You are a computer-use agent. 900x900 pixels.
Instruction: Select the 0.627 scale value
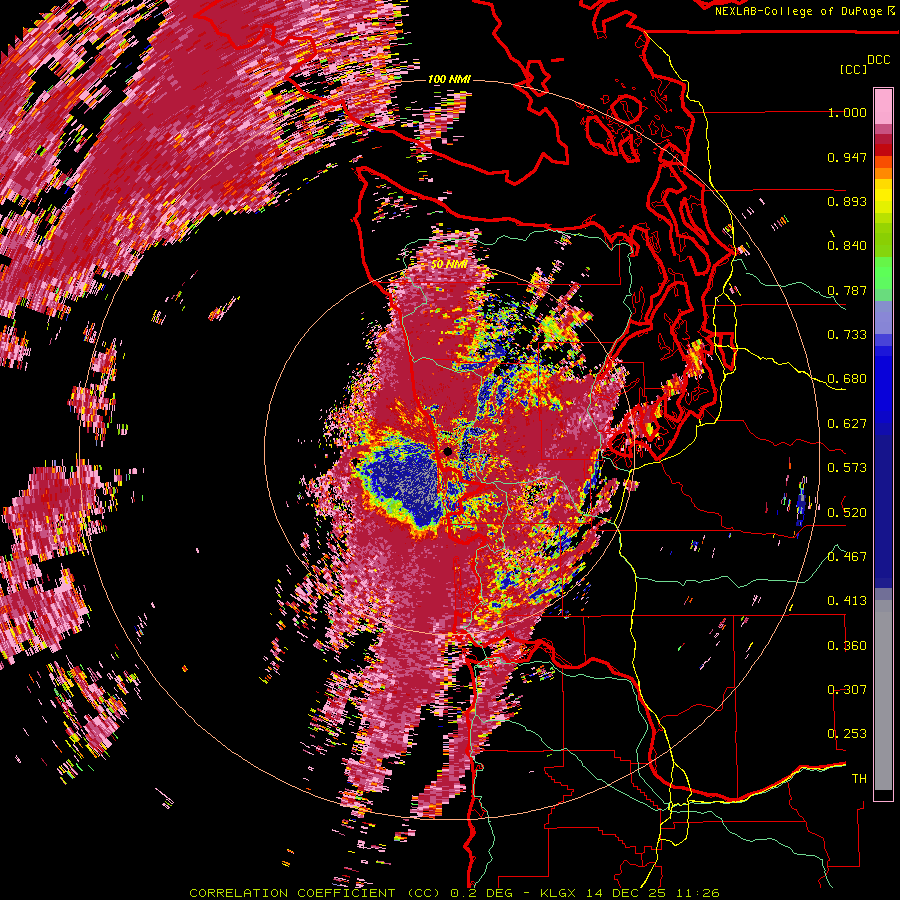[847, 424]
